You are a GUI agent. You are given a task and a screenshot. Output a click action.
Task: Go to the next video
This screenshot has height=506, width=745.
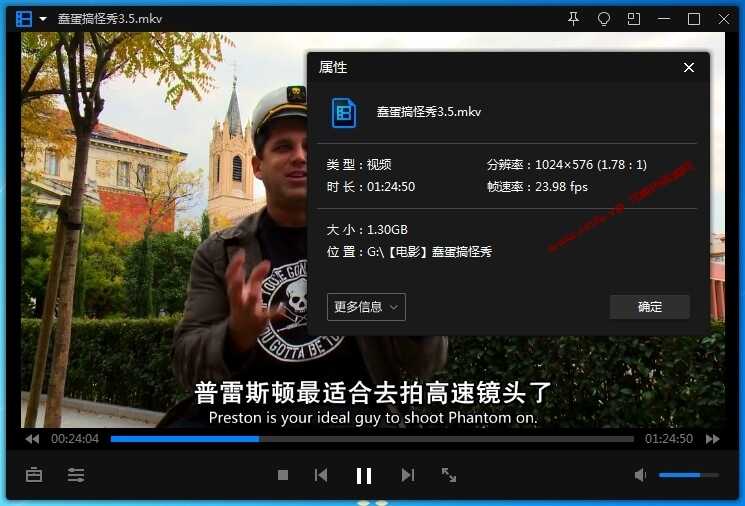click(408, 475)
